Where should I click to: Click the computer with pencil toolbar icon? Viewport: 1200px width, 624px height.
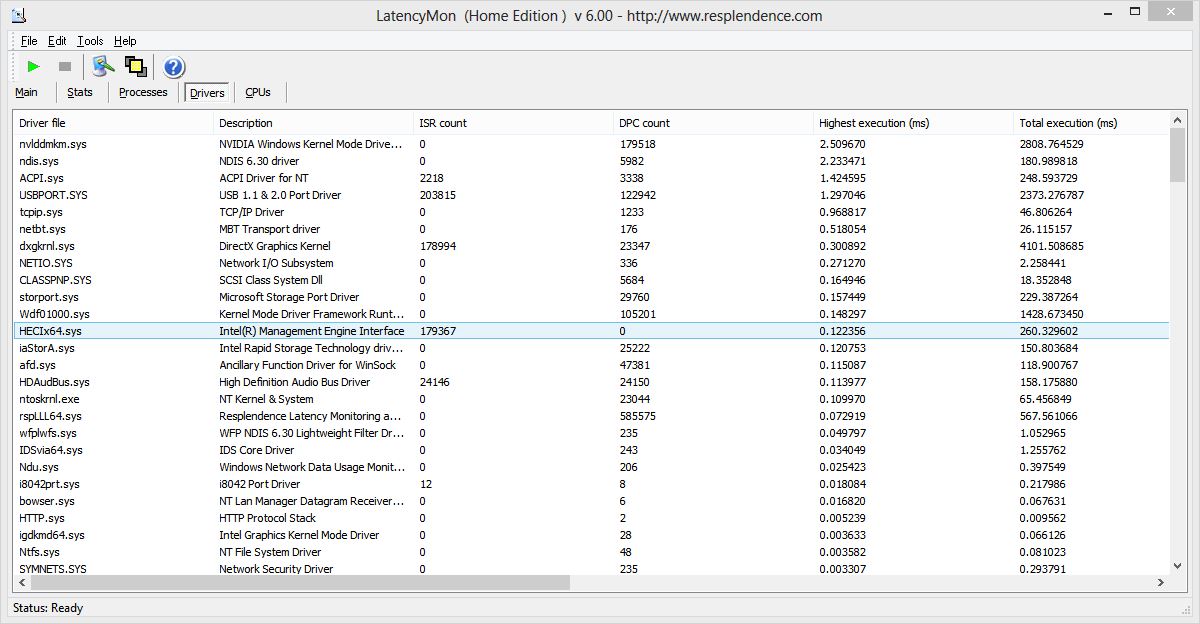coord(103,67)
